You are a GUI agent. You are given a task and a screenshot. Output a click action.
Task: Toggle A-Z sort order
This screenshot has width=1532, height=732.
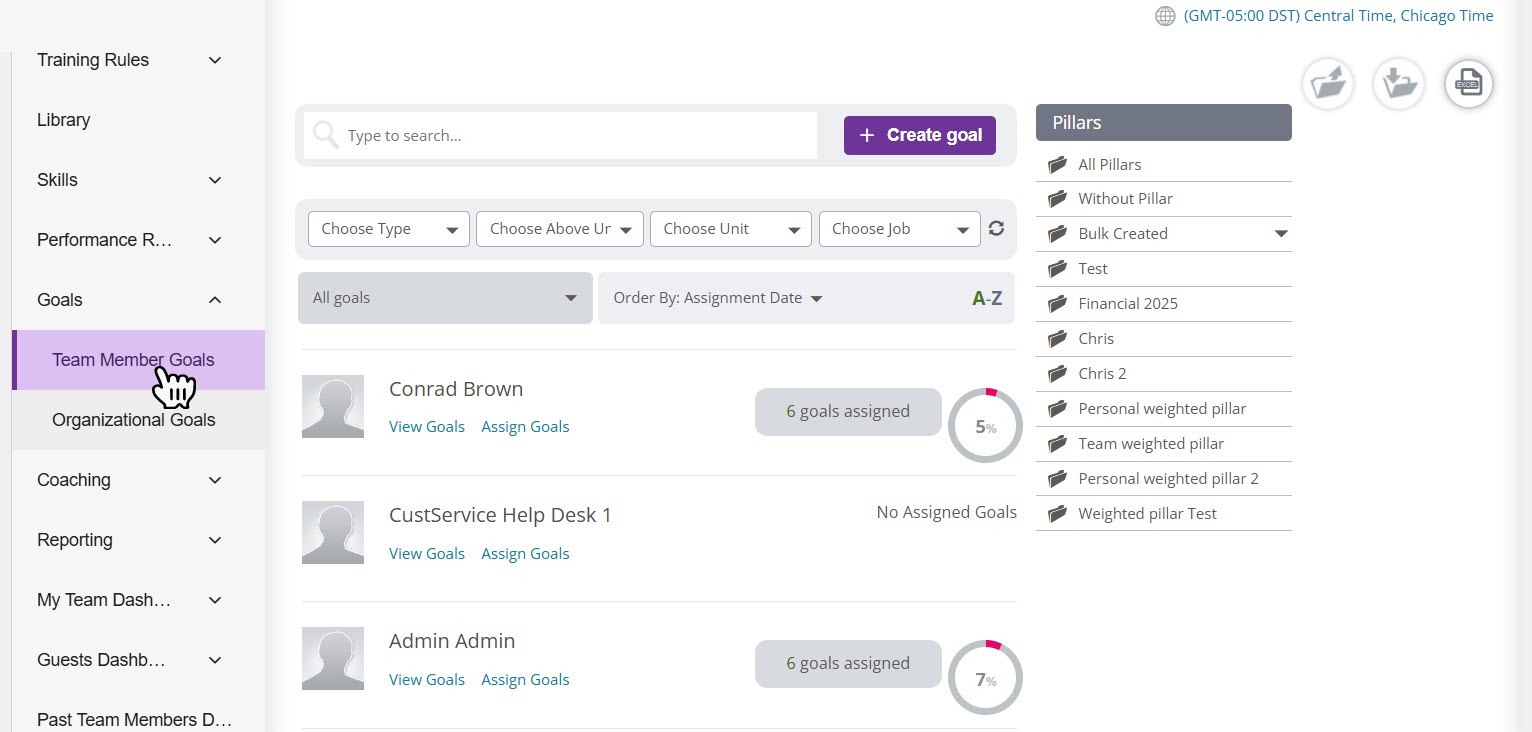pos(986,298)
